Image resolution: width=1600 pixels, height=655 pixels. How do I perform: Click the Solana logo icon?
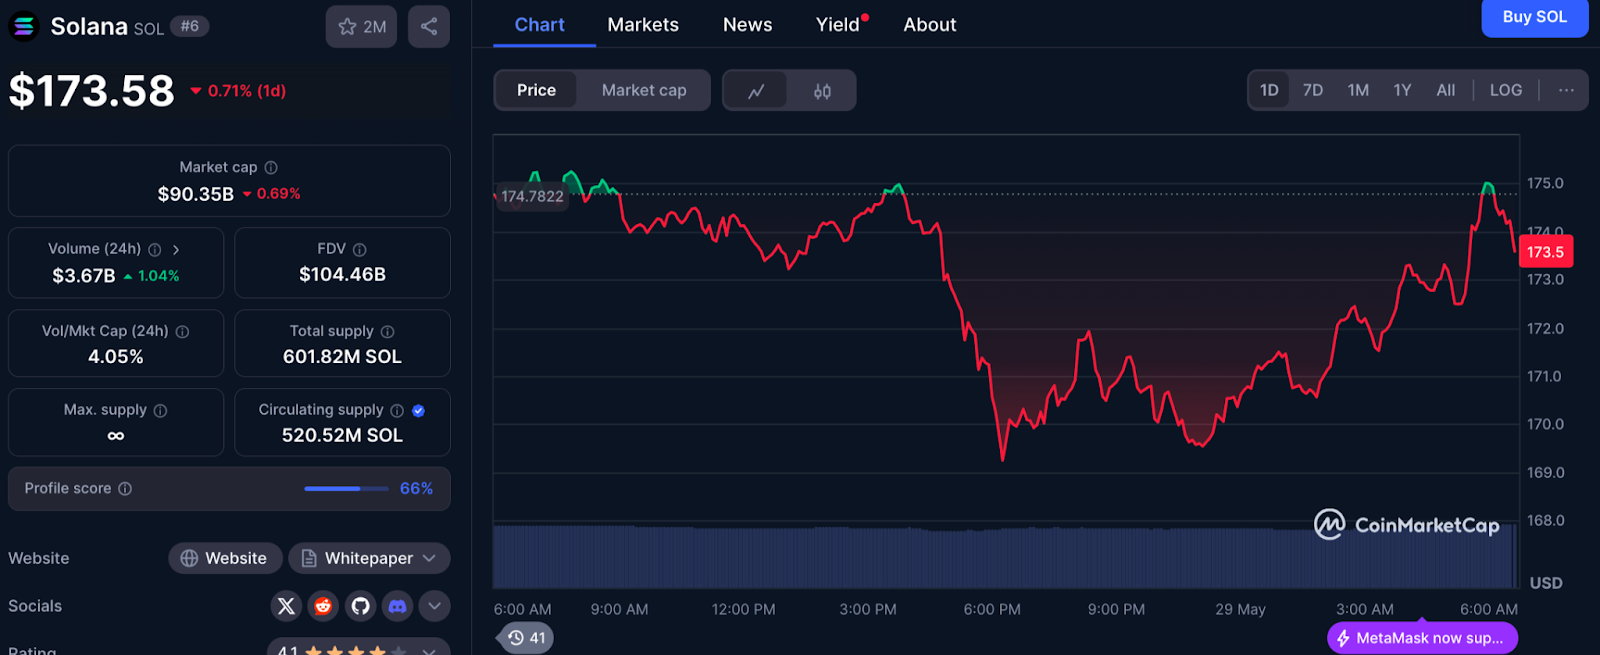(24, 26)
